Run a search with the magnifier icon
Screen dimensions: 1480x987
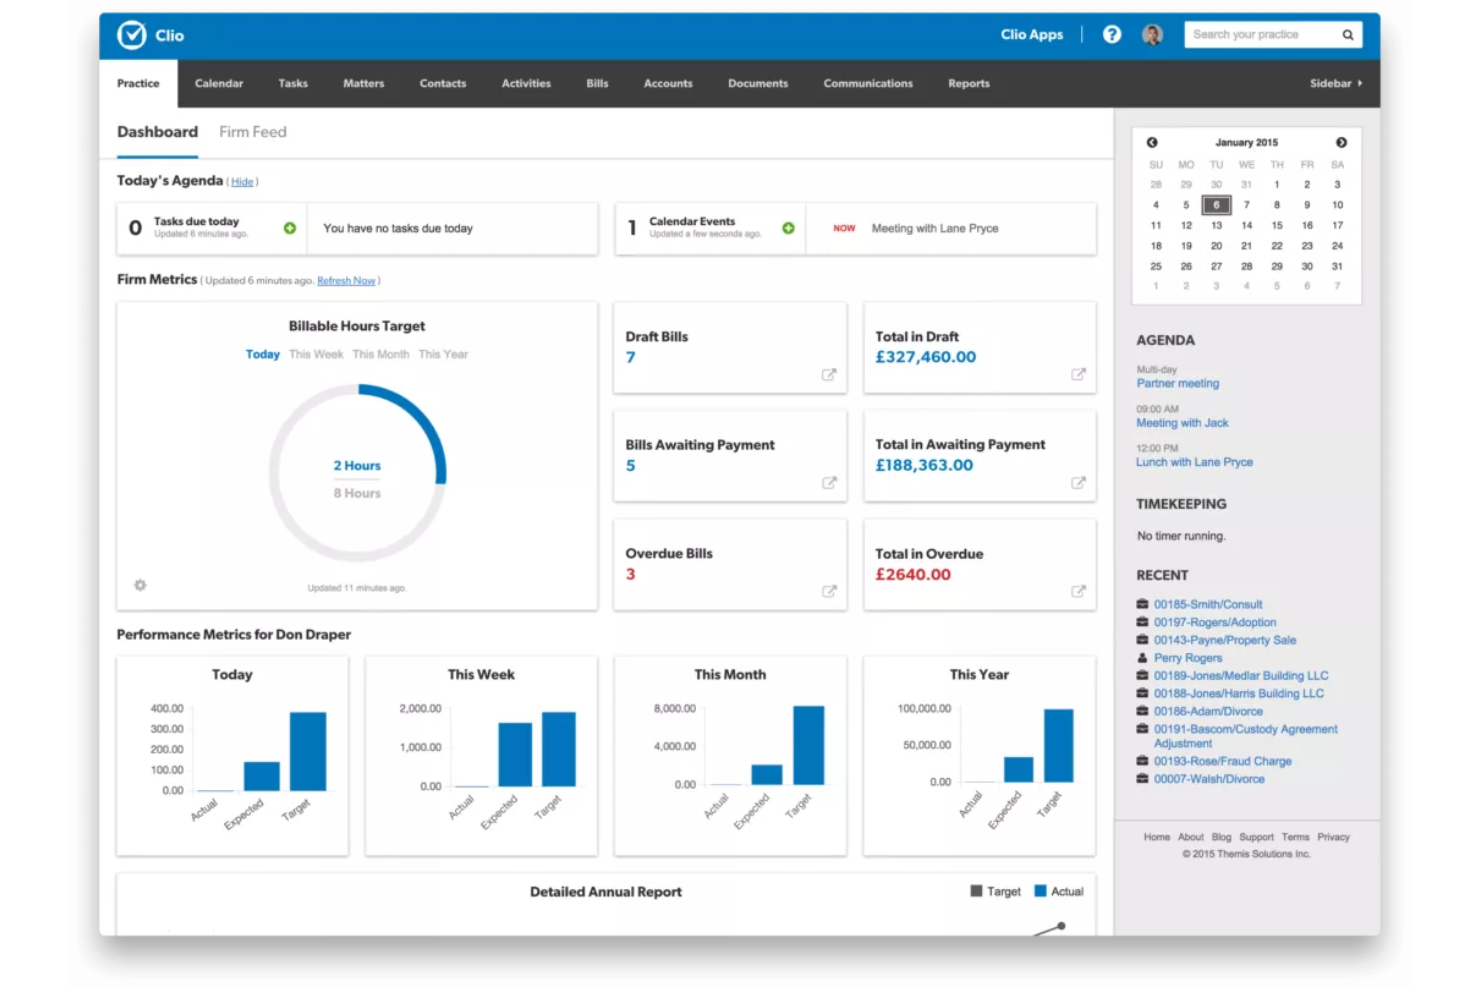(1348, 34)
